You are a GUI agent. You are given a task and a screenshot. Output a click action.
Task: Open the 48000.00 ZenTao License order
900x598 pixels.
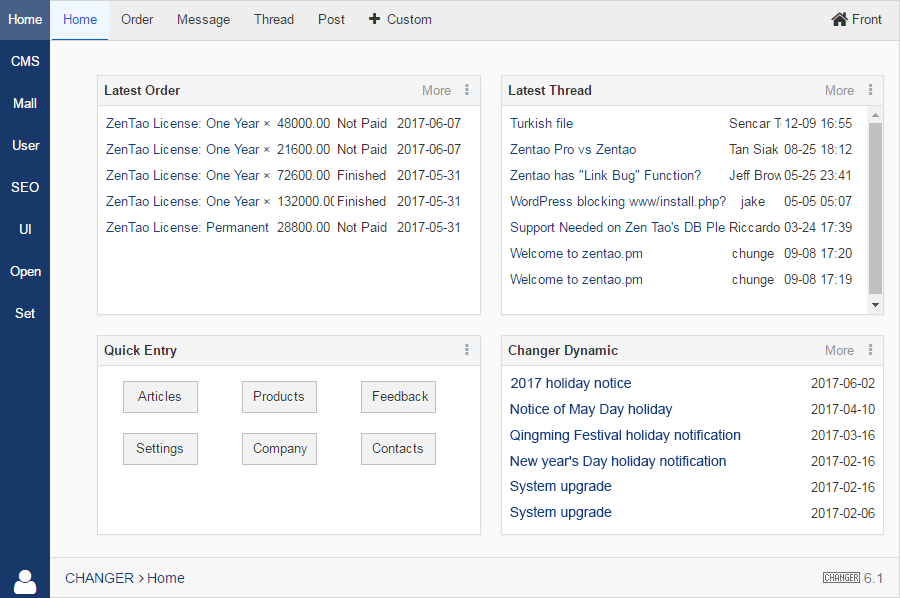tap(188, 123)
